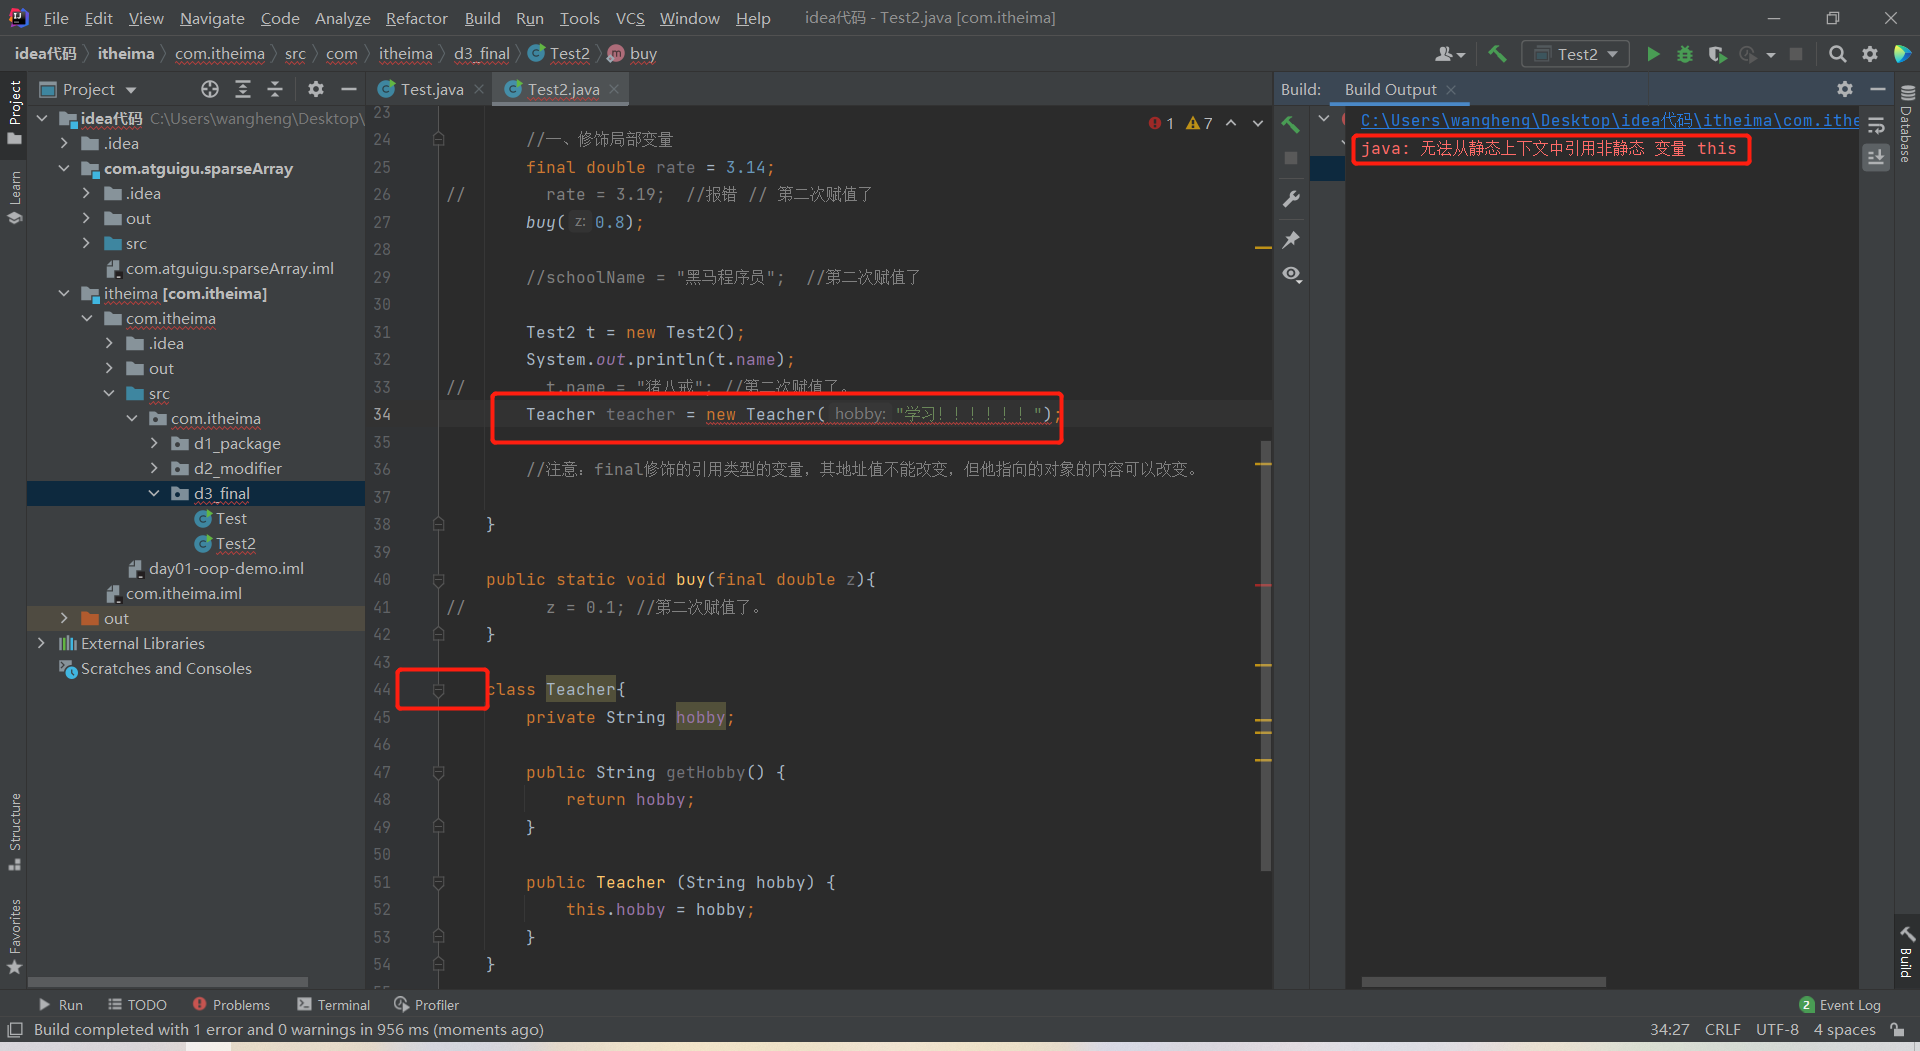
Task: Expand the orange out folder
Action: pos(64,618)
